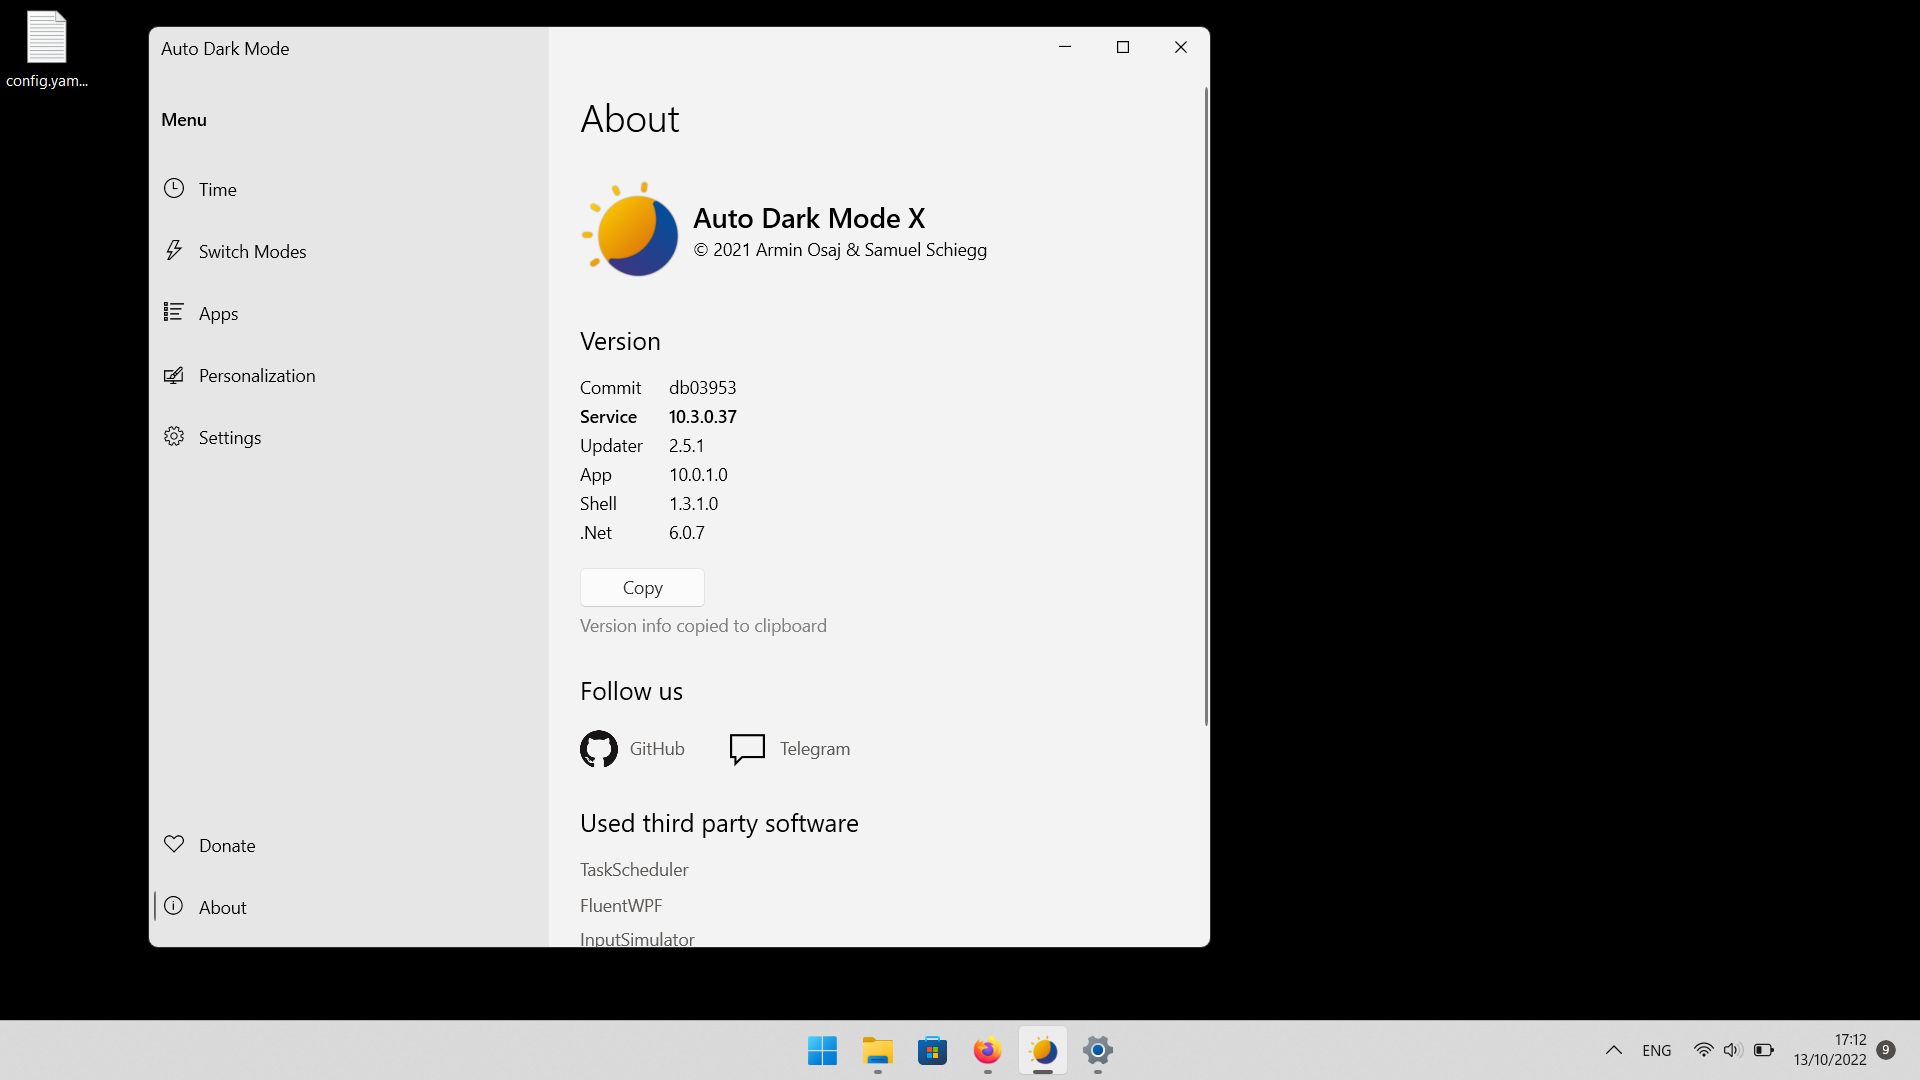Click the Telegram chat bubble icon
This screenshot has height=1080, width=1920.
click(x=747, y=749)
